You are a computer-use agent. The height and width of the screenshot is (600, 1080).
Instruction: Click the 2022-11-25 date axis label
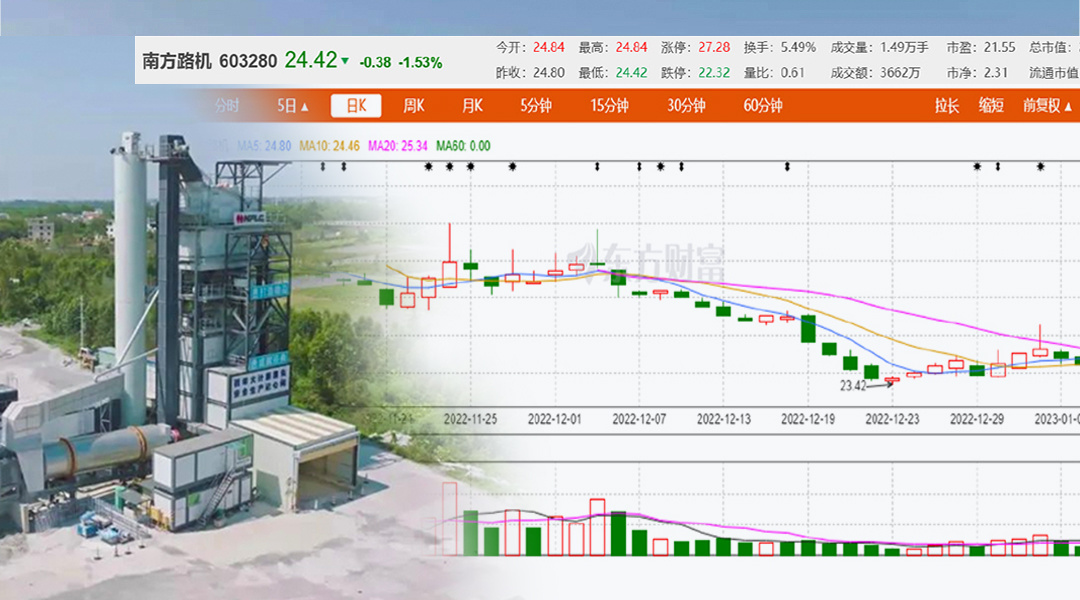(470, 419)
